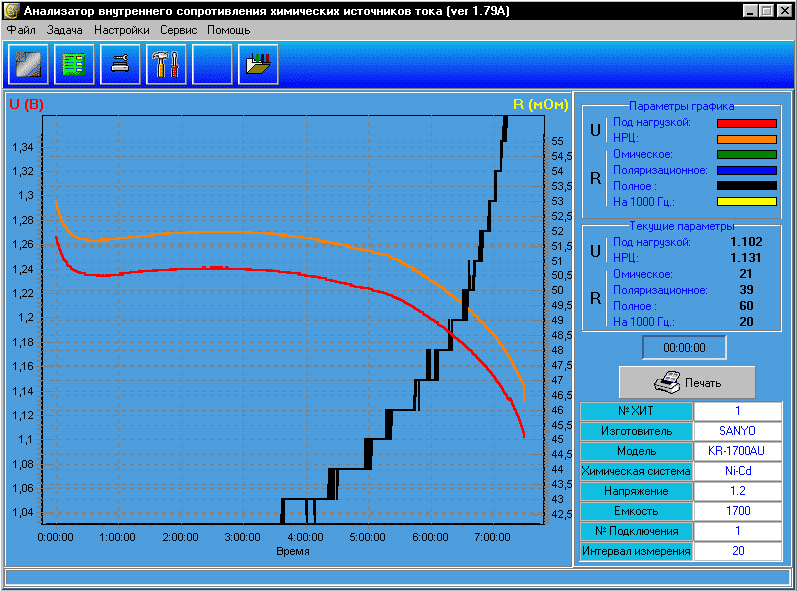Click the device-with-wrench setup toolbar icon
Viewport: 797px width, 591px height.
120,64
